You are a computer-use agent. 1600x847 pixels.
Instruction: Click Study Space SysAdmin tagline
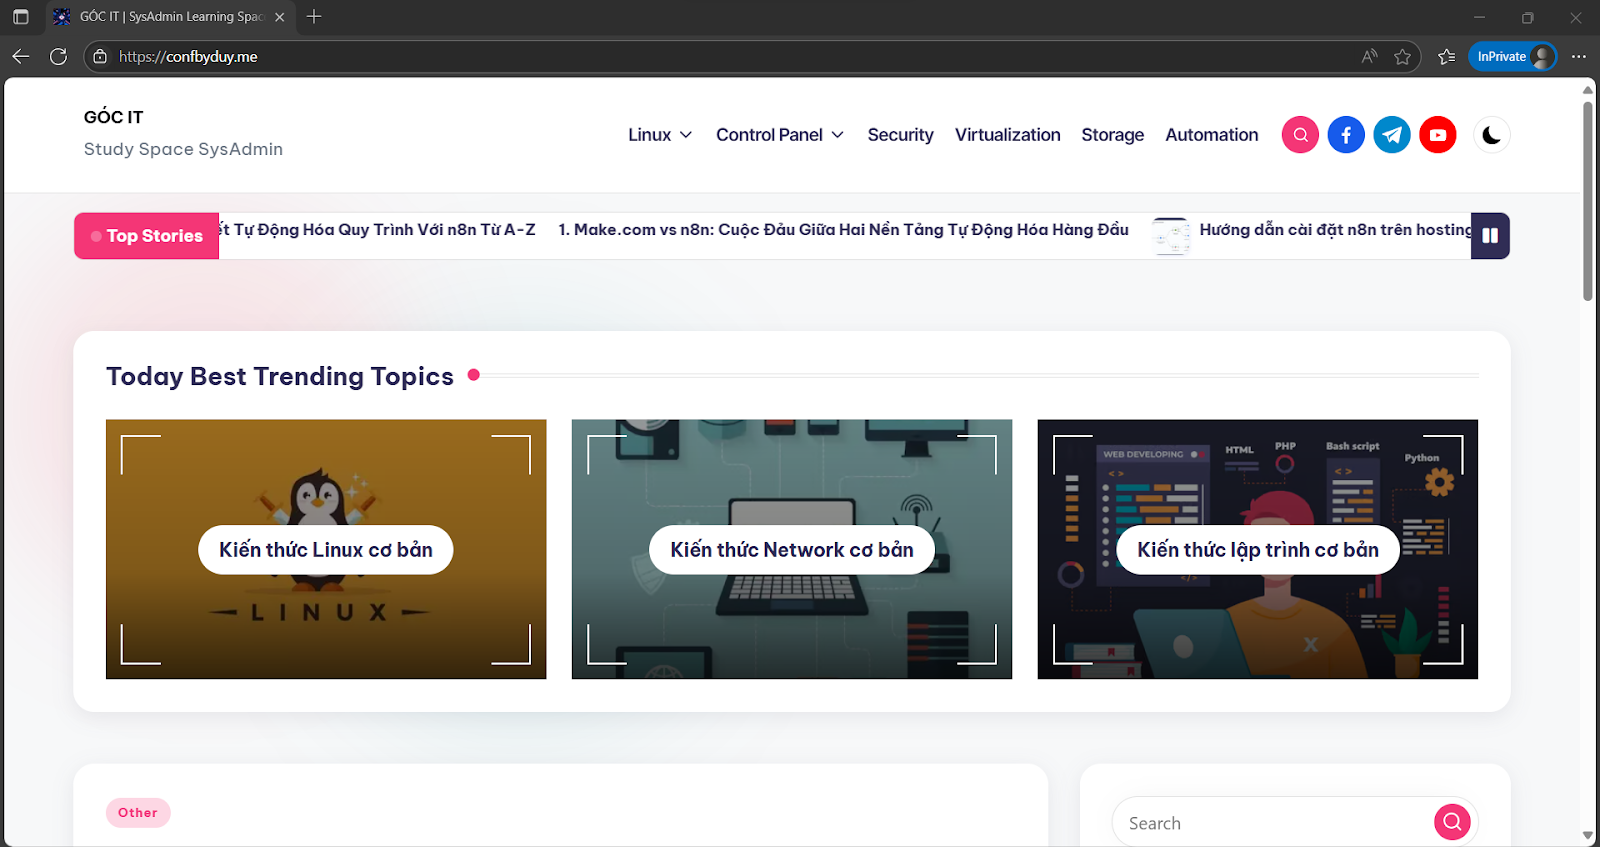pos(183,149)
